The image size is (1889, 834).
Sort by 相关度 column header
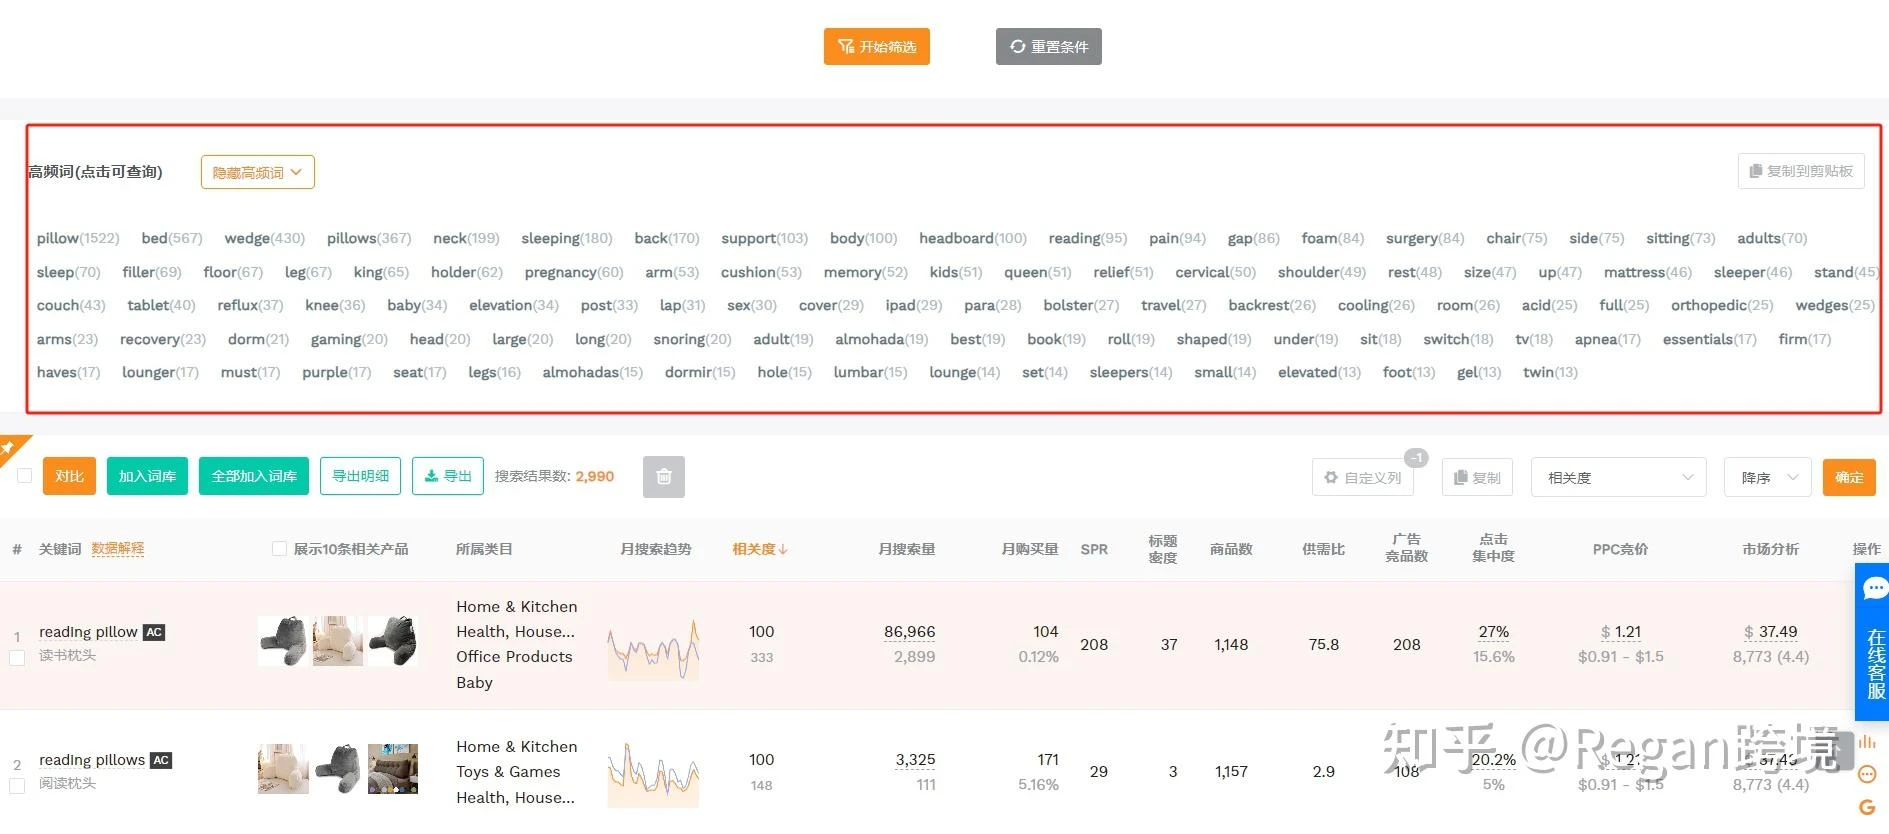[x=759, y=549]
